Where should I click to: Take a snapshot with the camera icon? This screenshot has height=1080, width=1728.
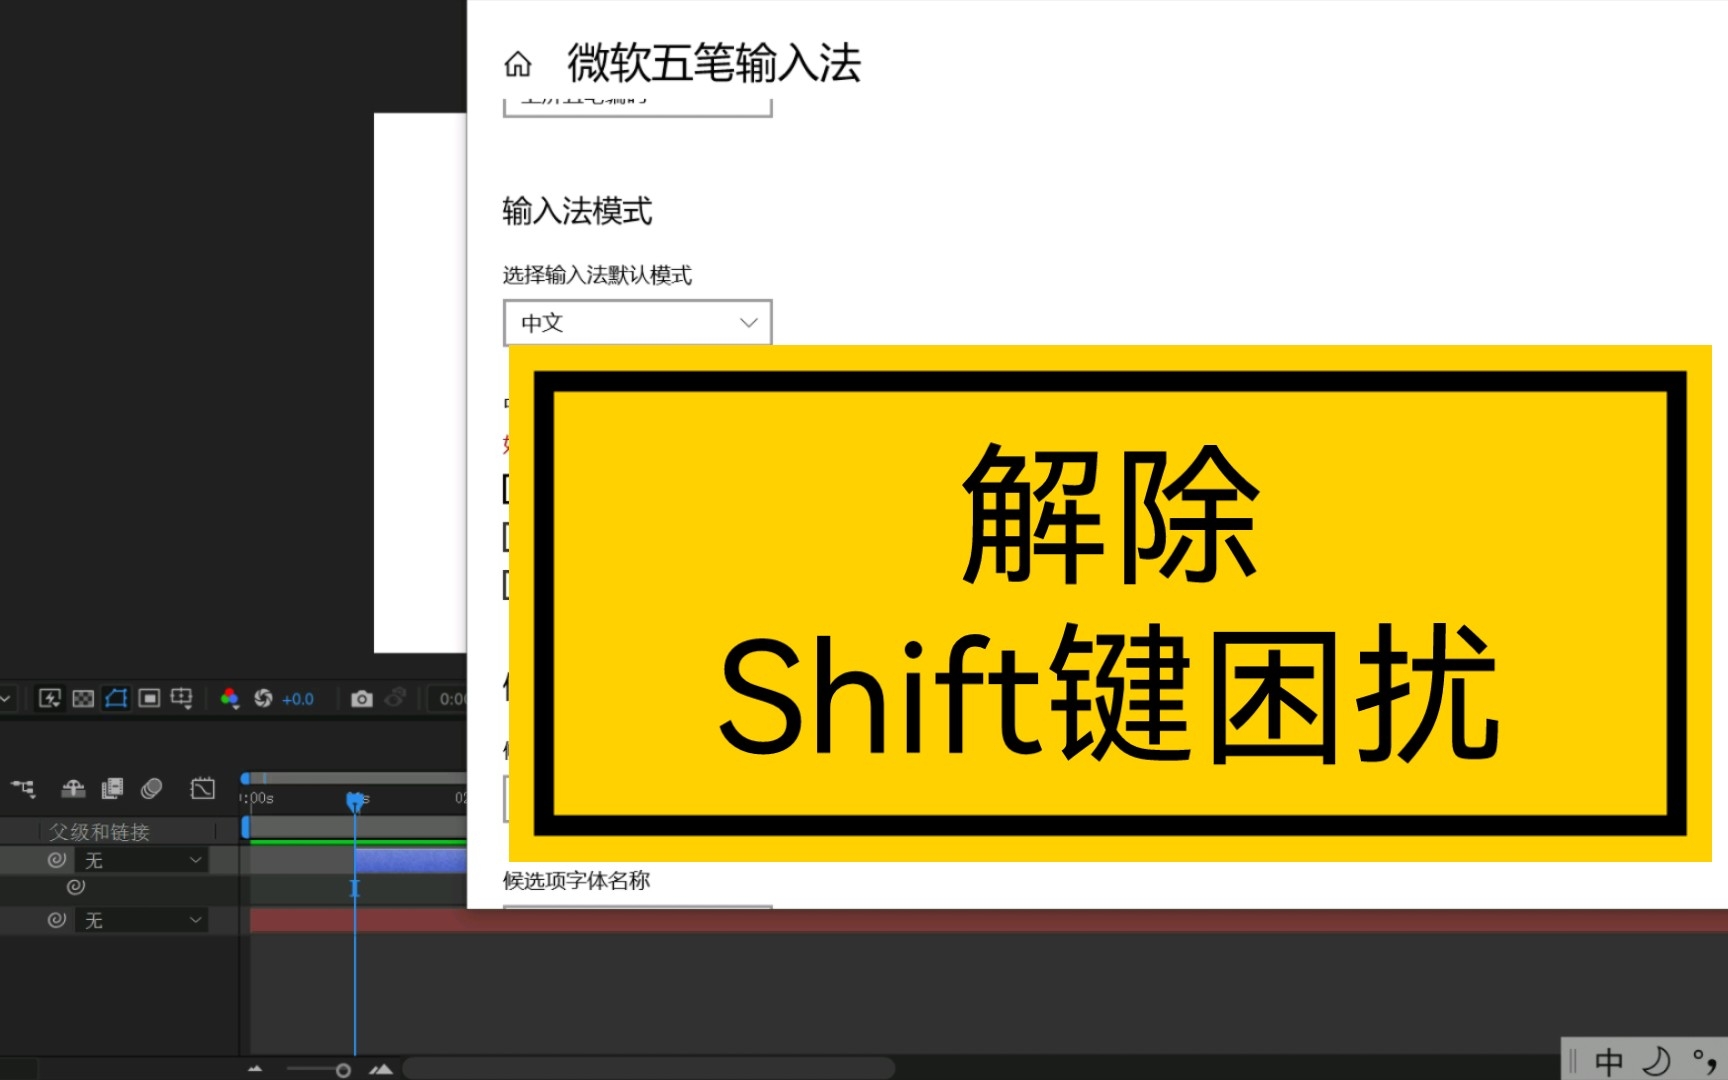(362, 699)
